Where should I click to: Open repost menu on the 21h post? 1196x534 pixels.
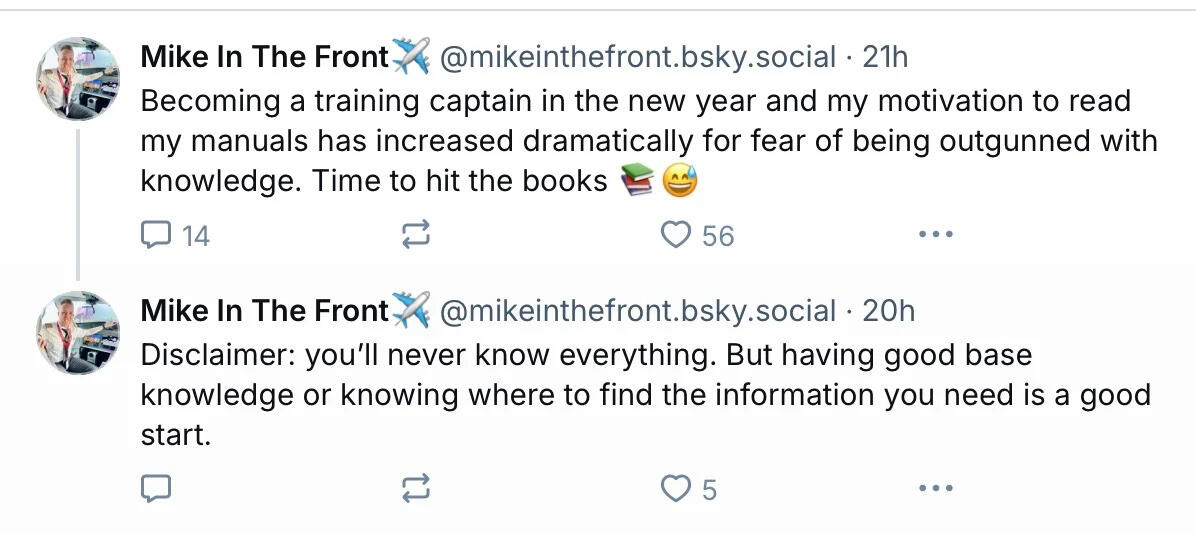415,235
